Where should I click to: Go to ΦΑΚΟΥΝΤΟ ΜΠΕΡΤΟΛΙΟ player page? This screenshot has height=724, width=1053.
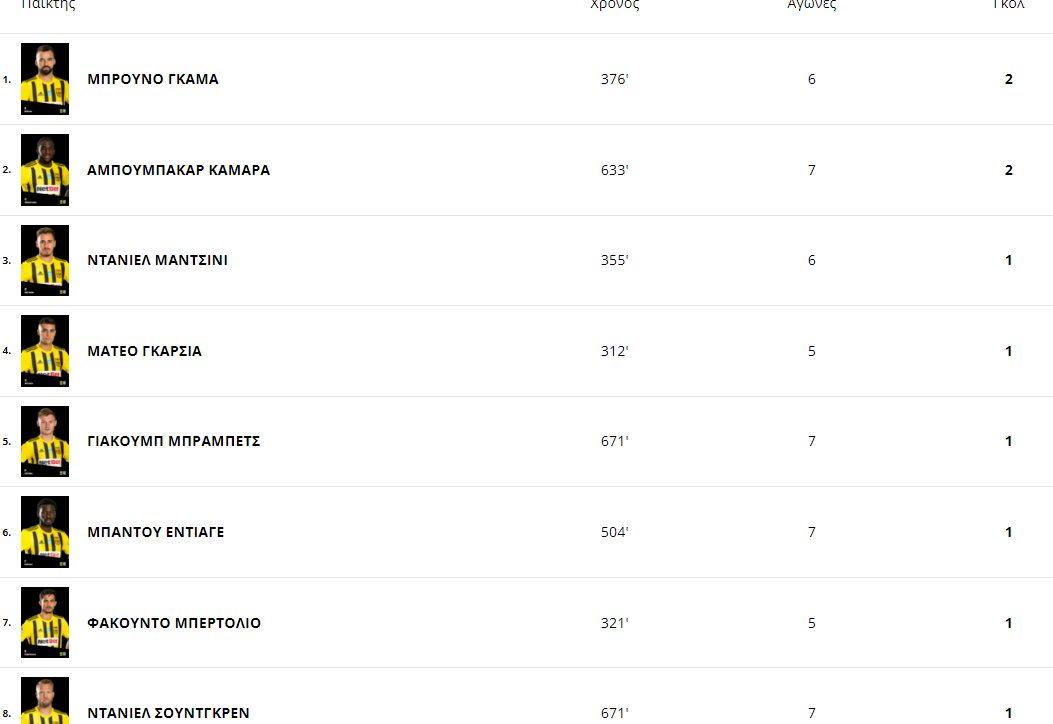pyautogui.click(x=174, y=623)
